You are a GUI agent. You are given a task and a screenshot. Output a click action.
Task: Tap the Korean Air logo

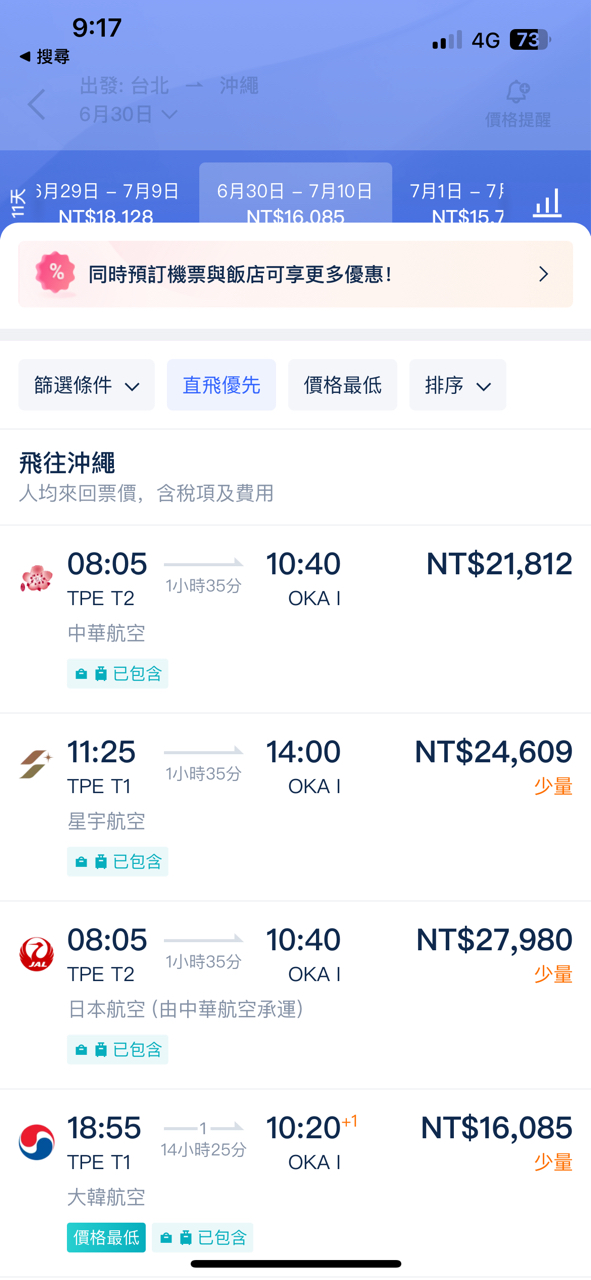tap(37, 1142)
